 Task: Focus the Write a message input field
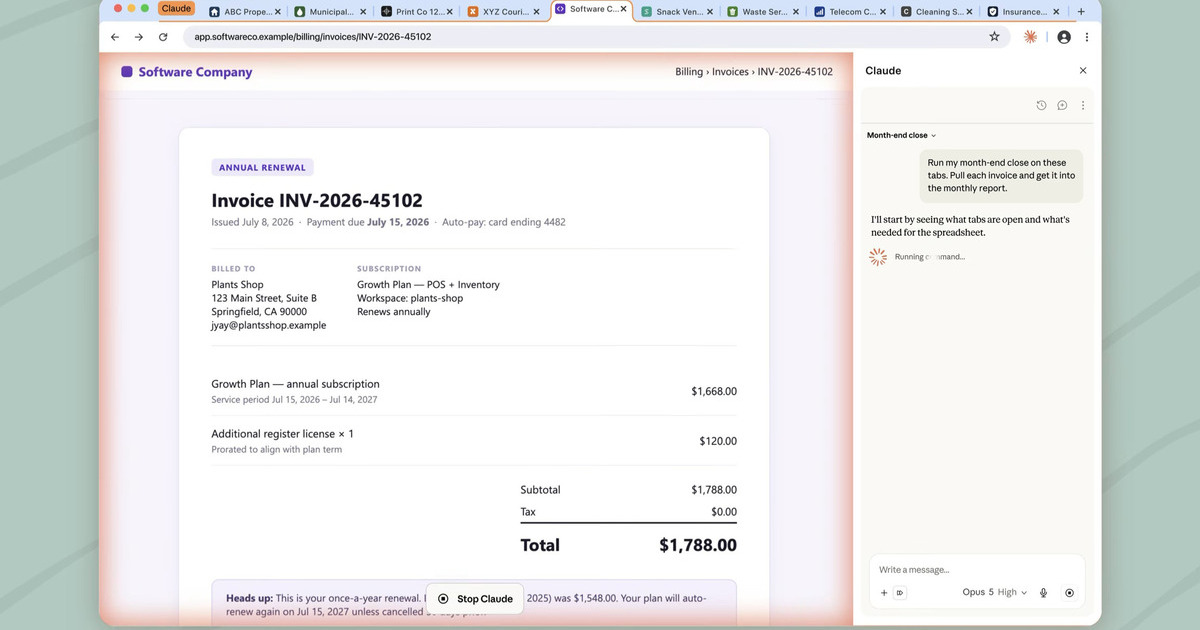pos(976,570)
